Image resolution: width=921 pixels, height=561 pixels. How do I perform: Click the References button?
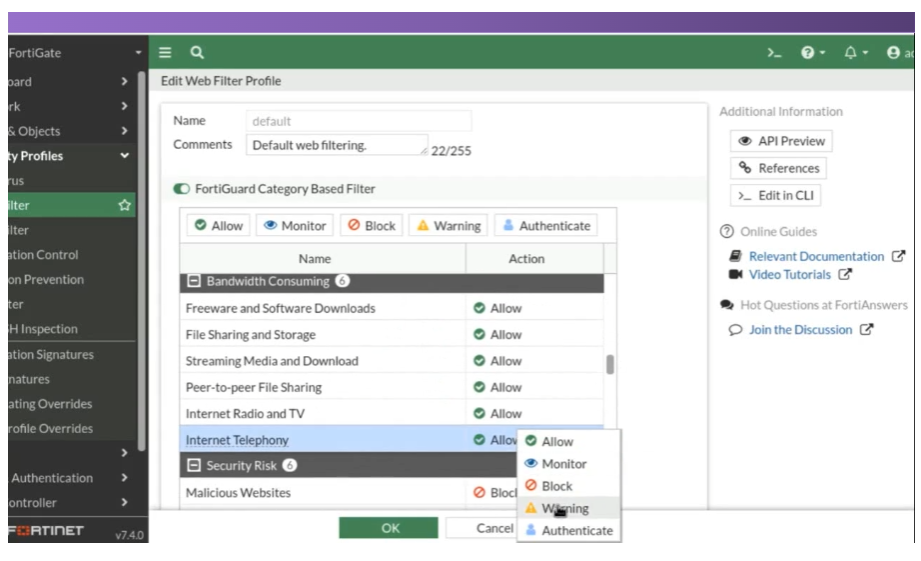pyautogui.click(x=778, y=168)
